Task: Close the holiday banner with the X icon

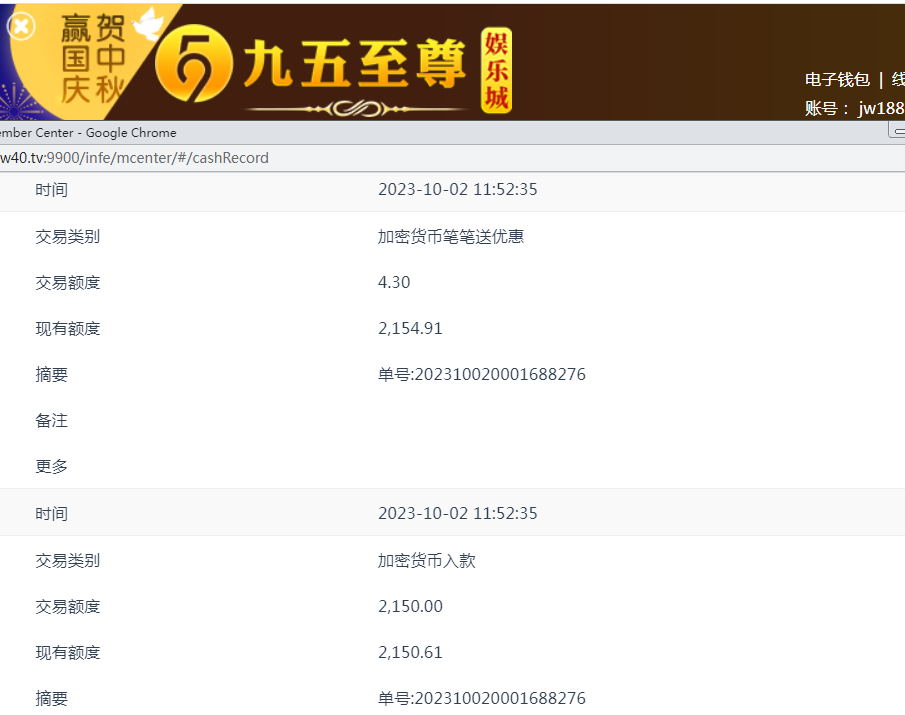Action: pyautogui.click(x=21, y=27)
